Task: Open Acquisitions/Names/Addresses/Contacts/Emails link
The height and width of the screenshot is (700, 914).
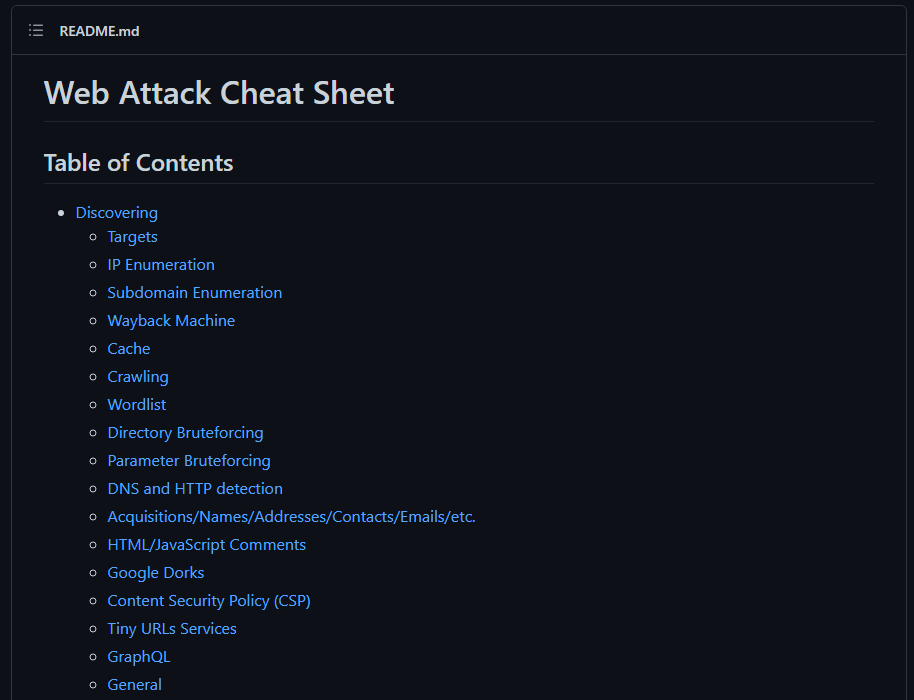Action: point(291,517)
